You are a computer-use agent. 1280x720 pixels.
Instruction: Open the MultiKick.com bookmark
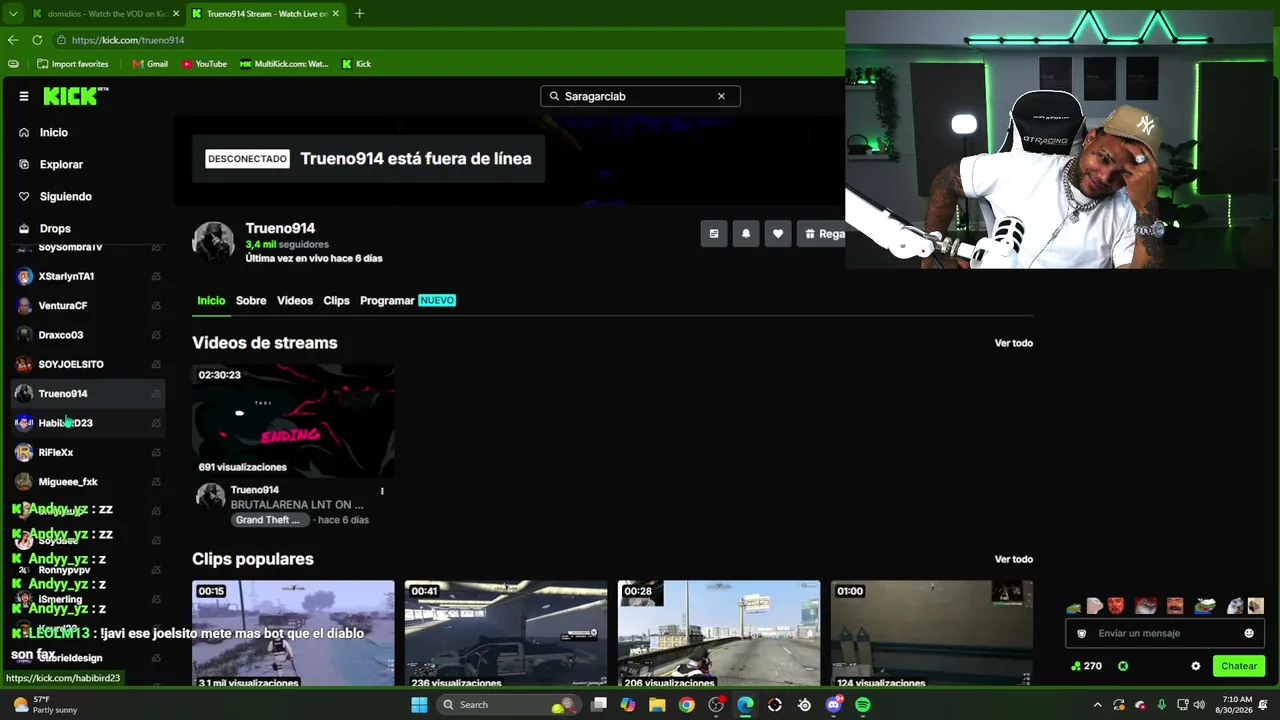(284, 64)
